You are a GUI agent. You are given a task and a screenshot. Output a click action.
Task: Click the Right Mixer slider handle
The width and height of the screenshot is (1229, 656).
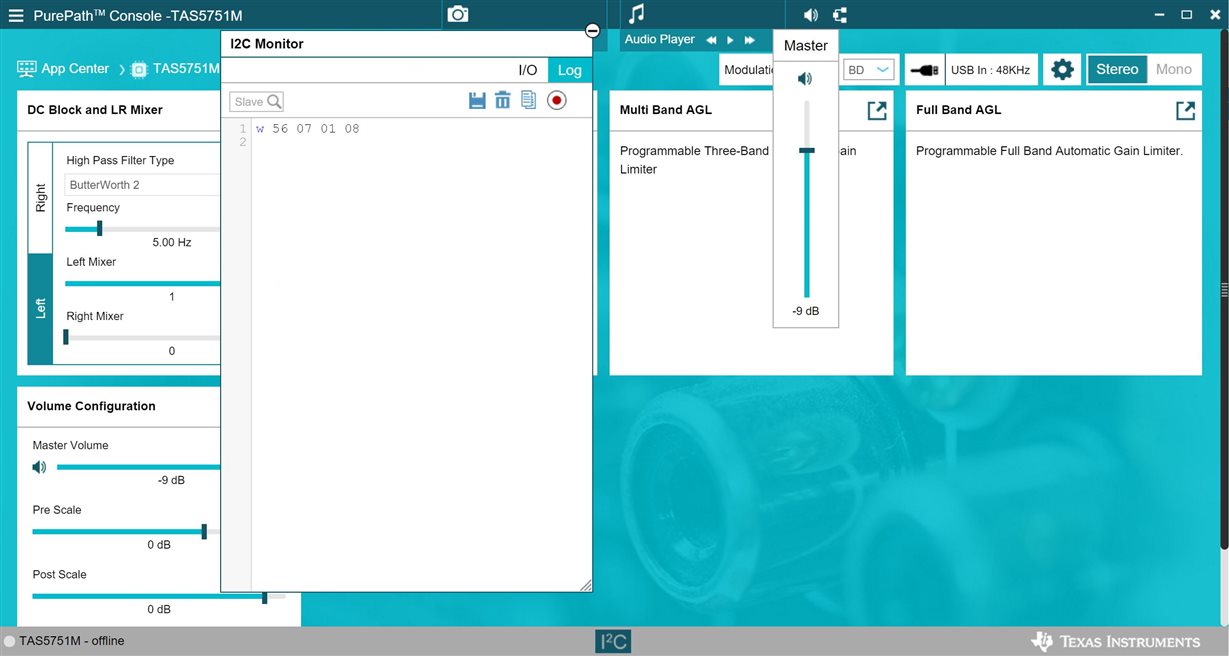pyautogui.click(x=66, y=337)
